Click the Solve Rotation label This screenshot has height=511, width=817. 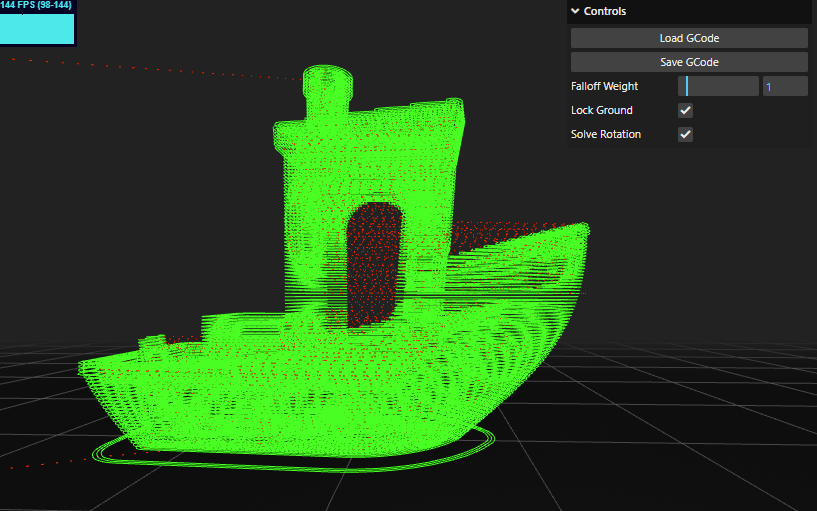(x=605, y=134)
